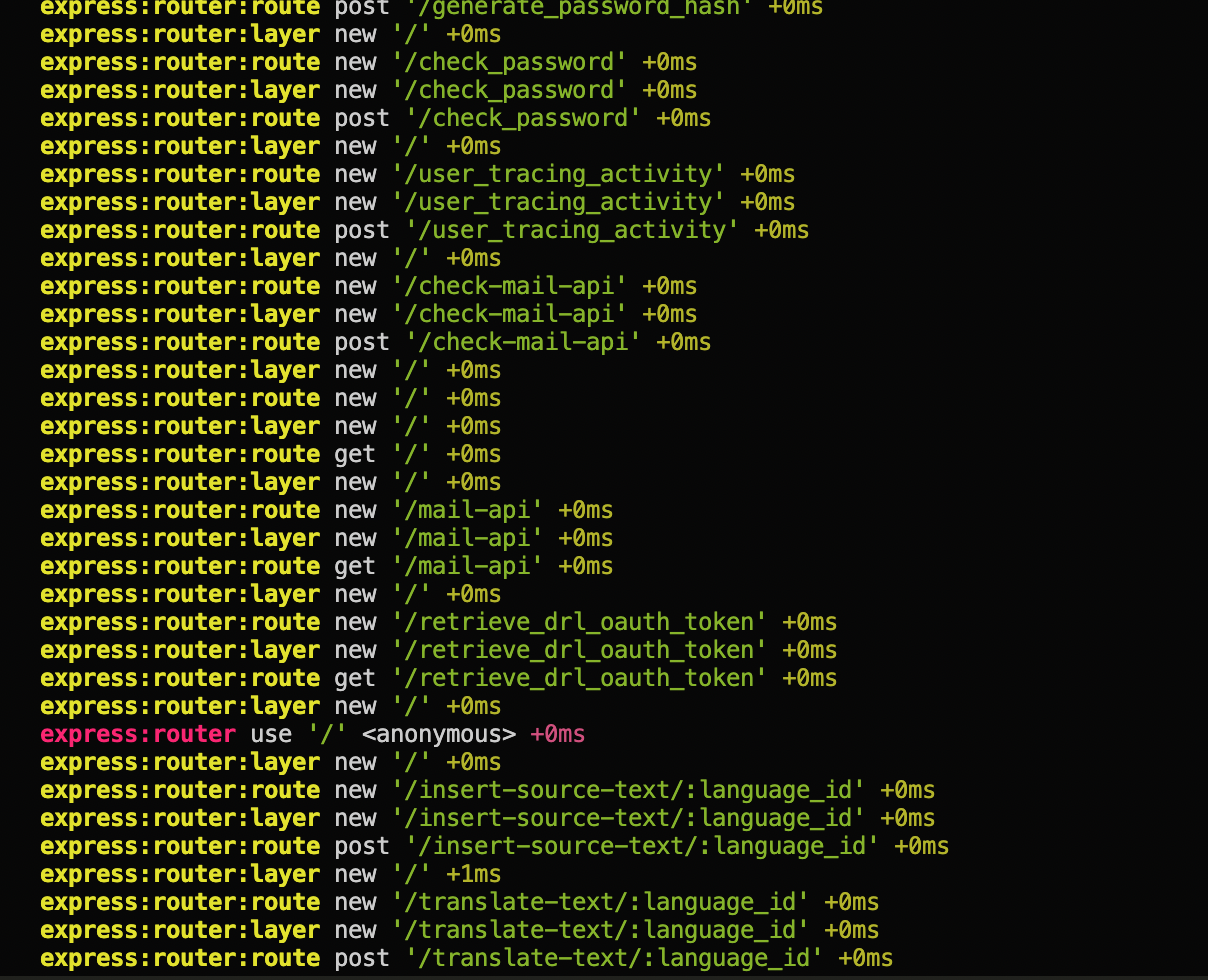Click path in route new '/check-mail-api' line
Viewport: 1208px width, 980px height.
pyautogui.click(x=510, y=286)
